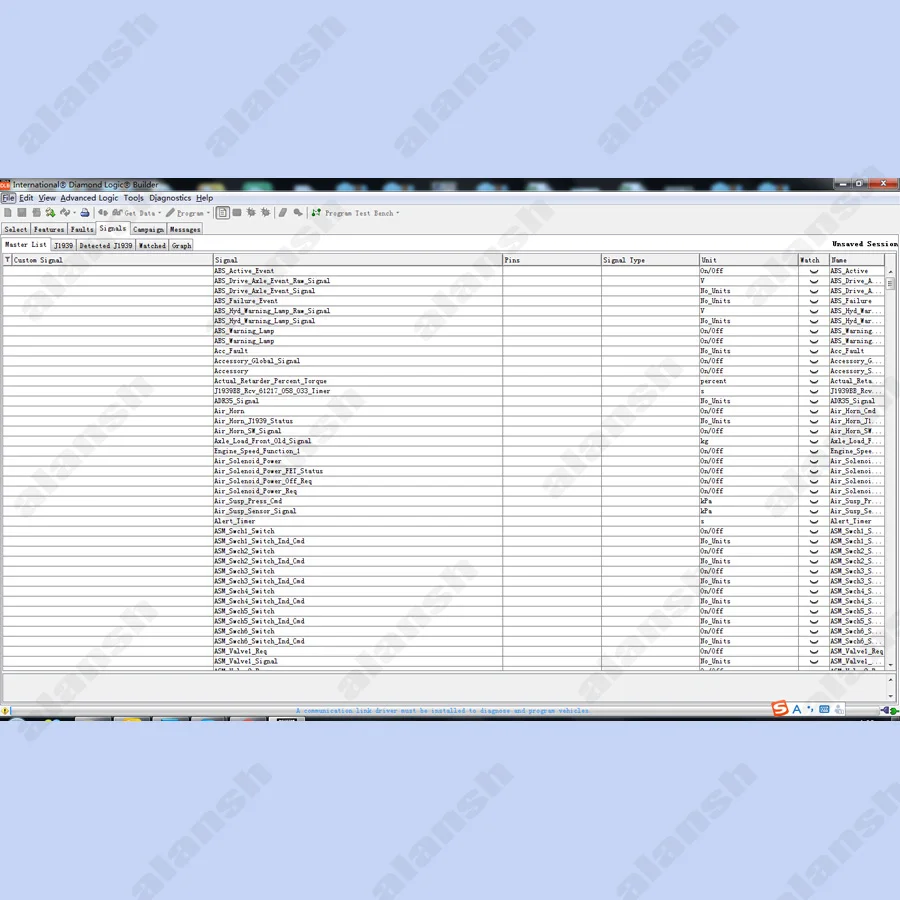The width and height of the screenshot is (900, 900).
Task: Toggle Watch for Acc_Fault row
Action: (x=814, y=351)
